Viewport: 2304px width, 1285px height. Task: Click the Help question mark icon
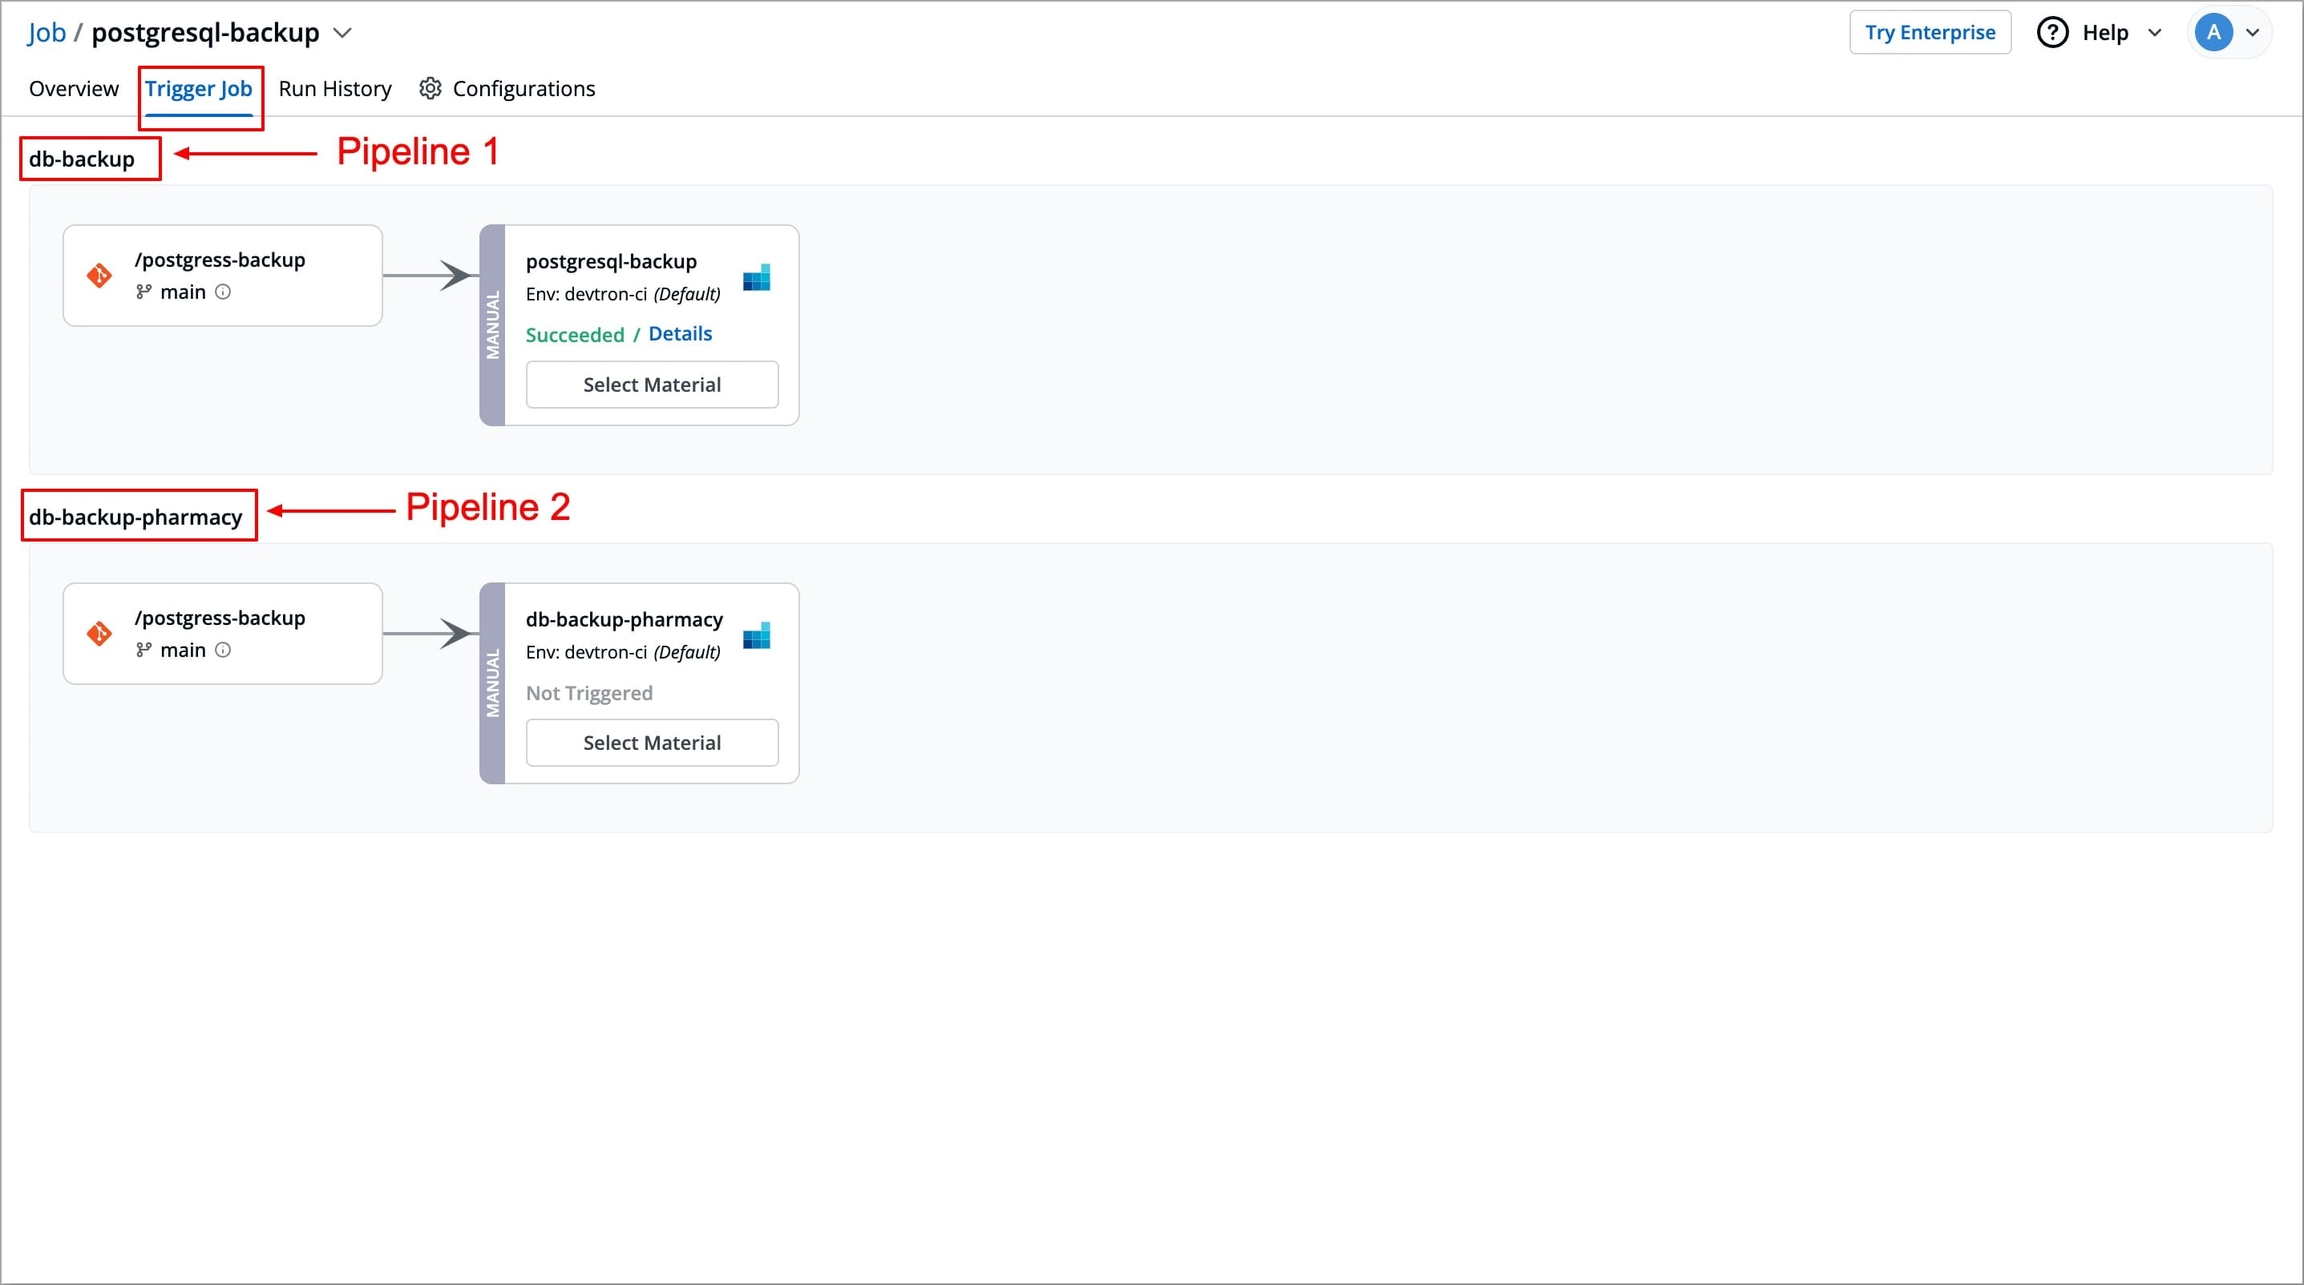2052,33
